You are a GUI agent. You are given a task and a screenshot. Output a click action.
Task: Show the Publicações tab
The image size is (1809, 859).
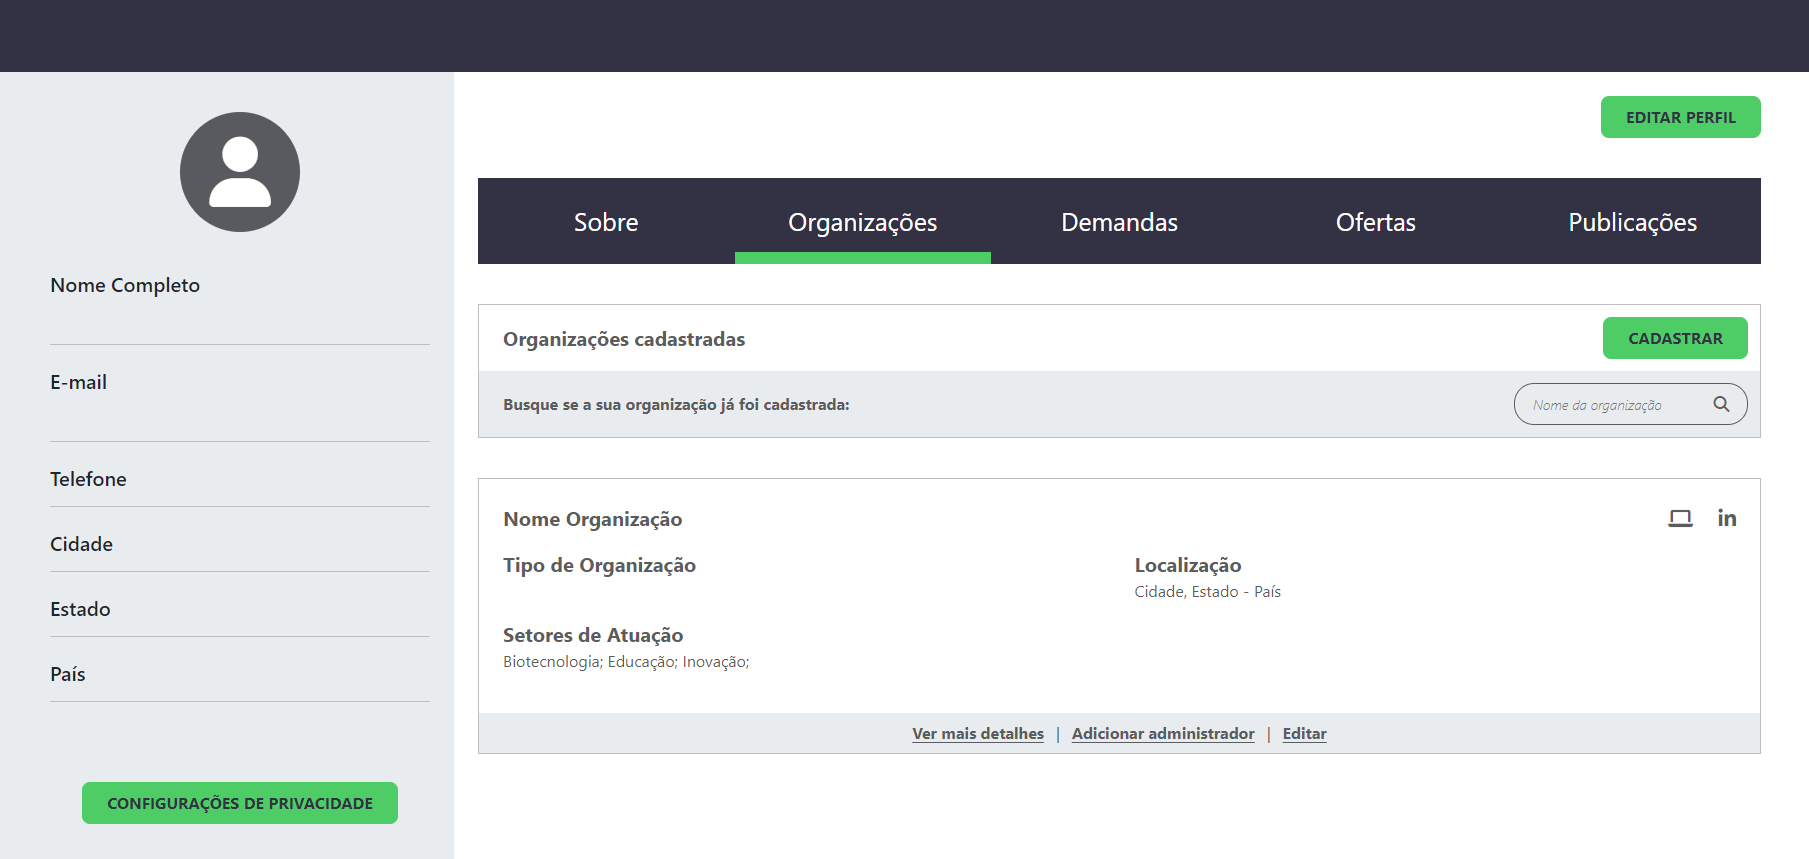coord(1632,222)
